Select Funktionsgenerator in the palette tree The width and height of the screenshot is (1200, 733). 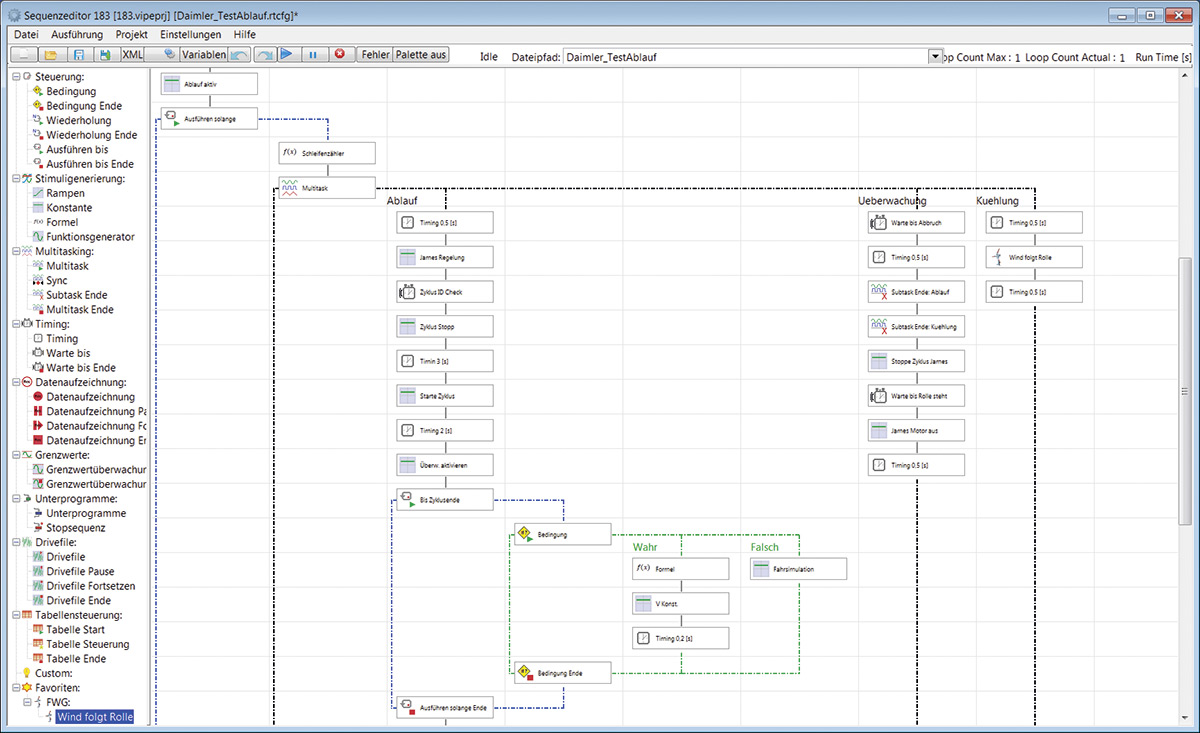click(89, 237)
